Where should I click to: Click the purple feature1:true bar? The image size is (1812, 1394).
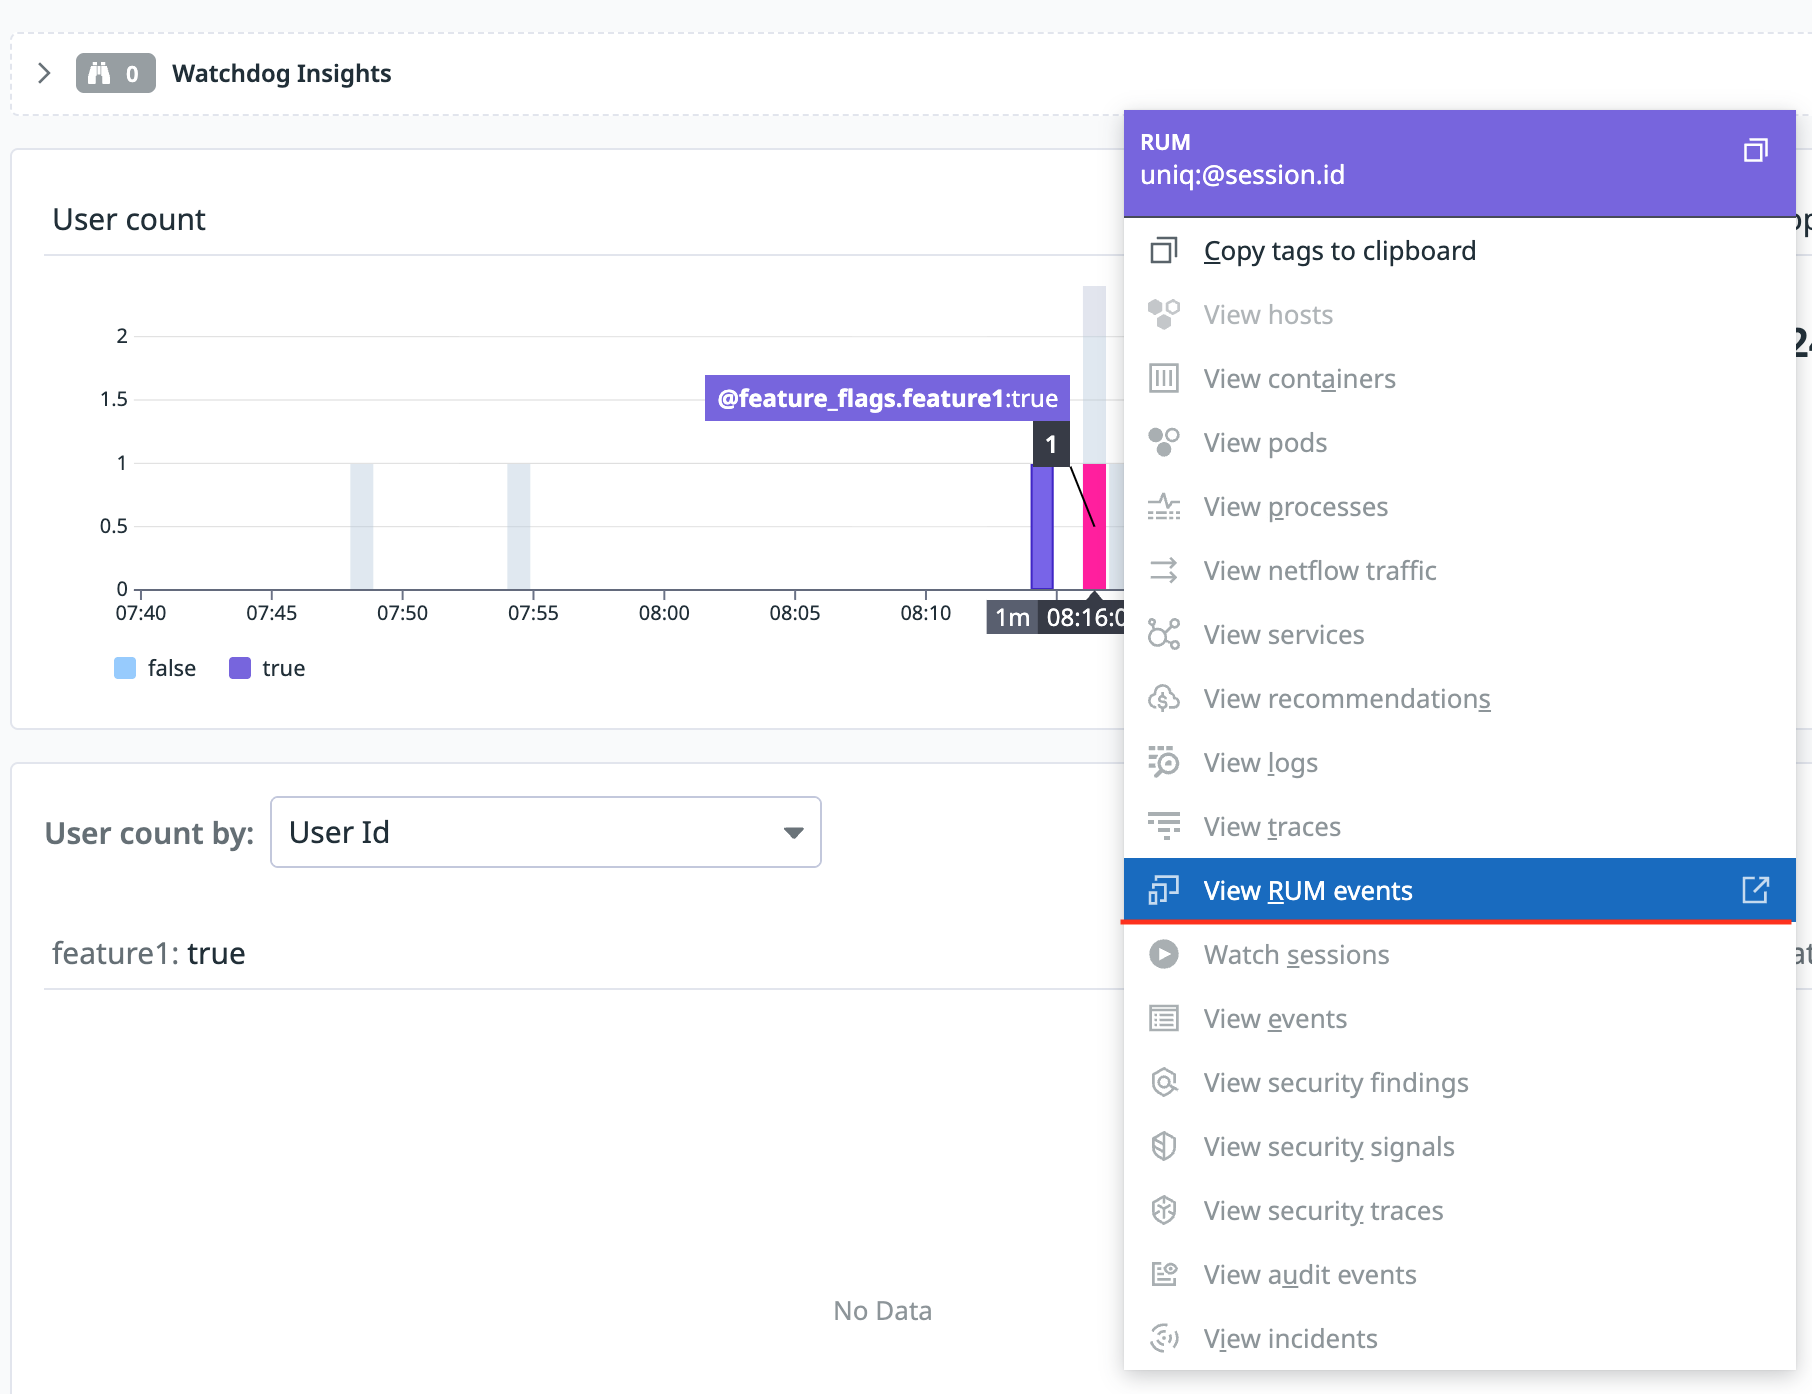pyautogui.click(x=1042, y=527)
